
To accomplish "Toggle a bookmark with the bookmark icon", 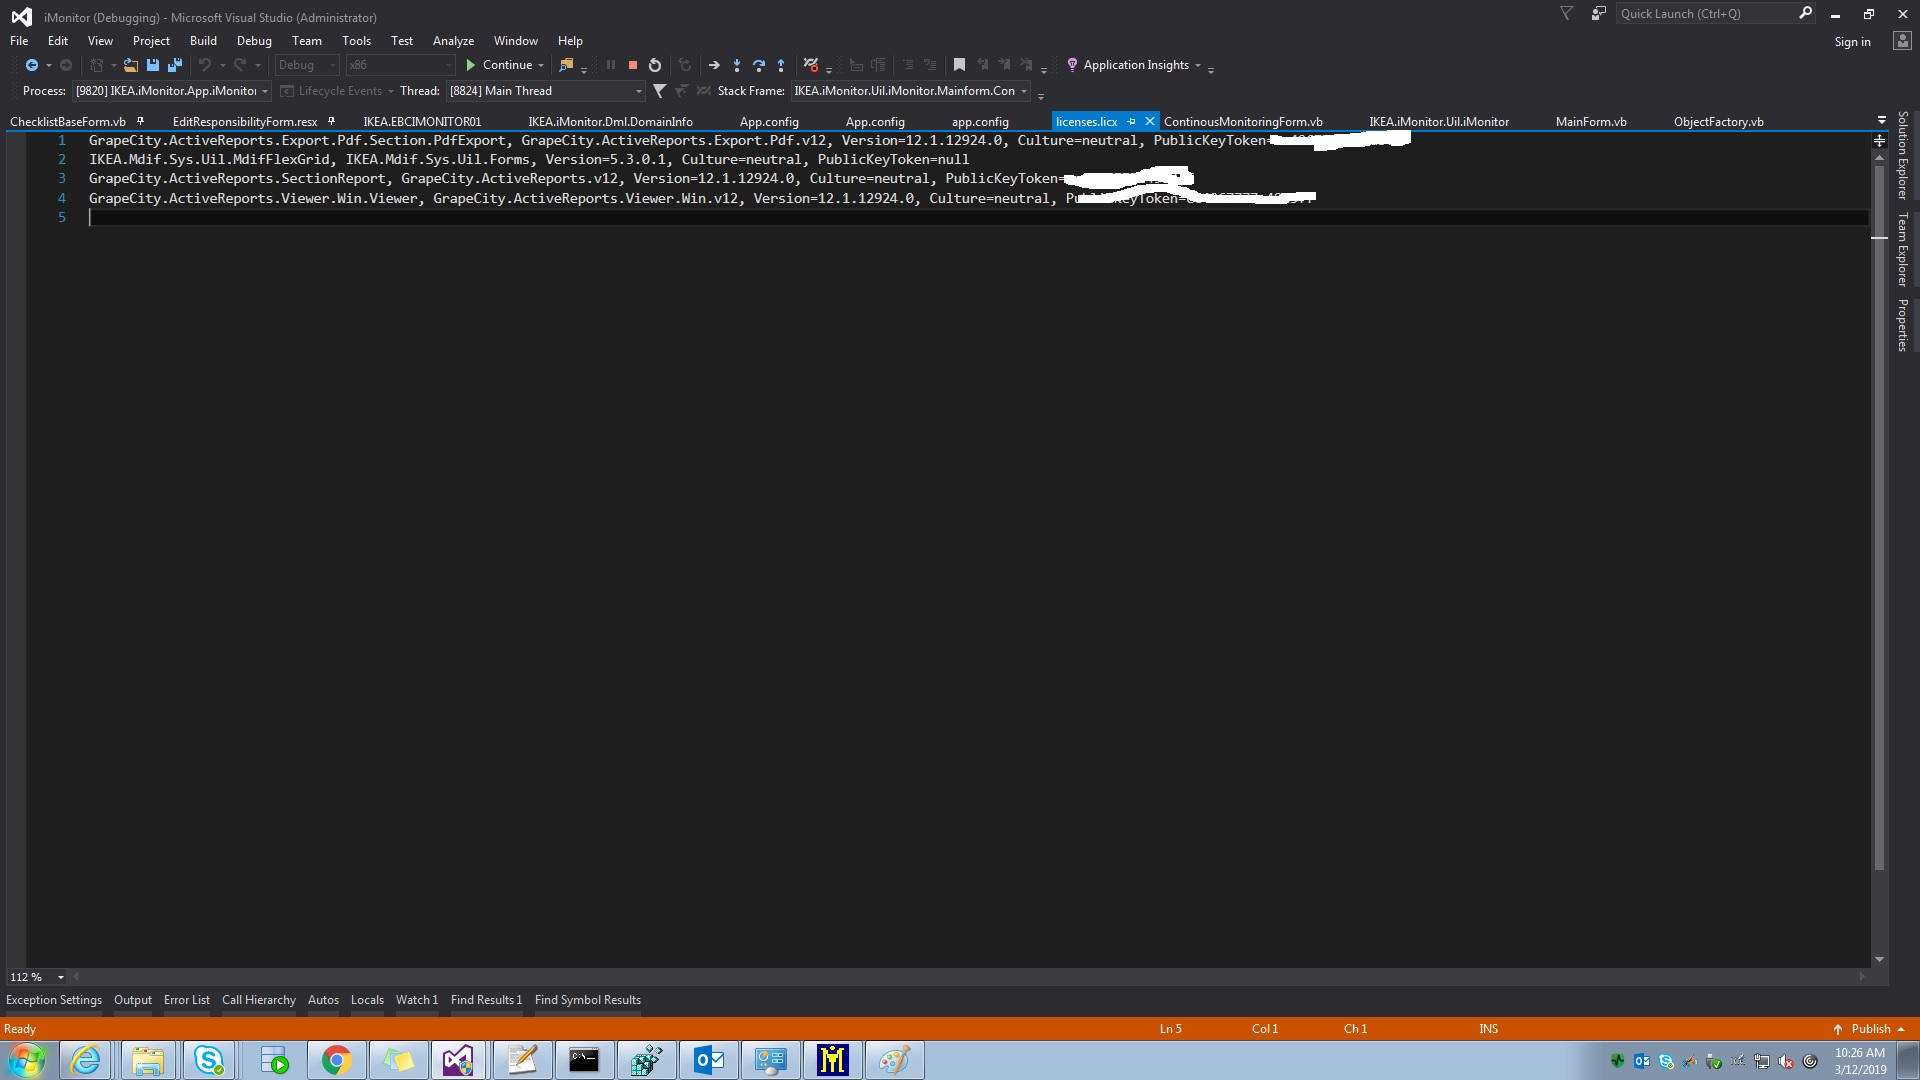I will pyautogui.click(x=959, y=65).
